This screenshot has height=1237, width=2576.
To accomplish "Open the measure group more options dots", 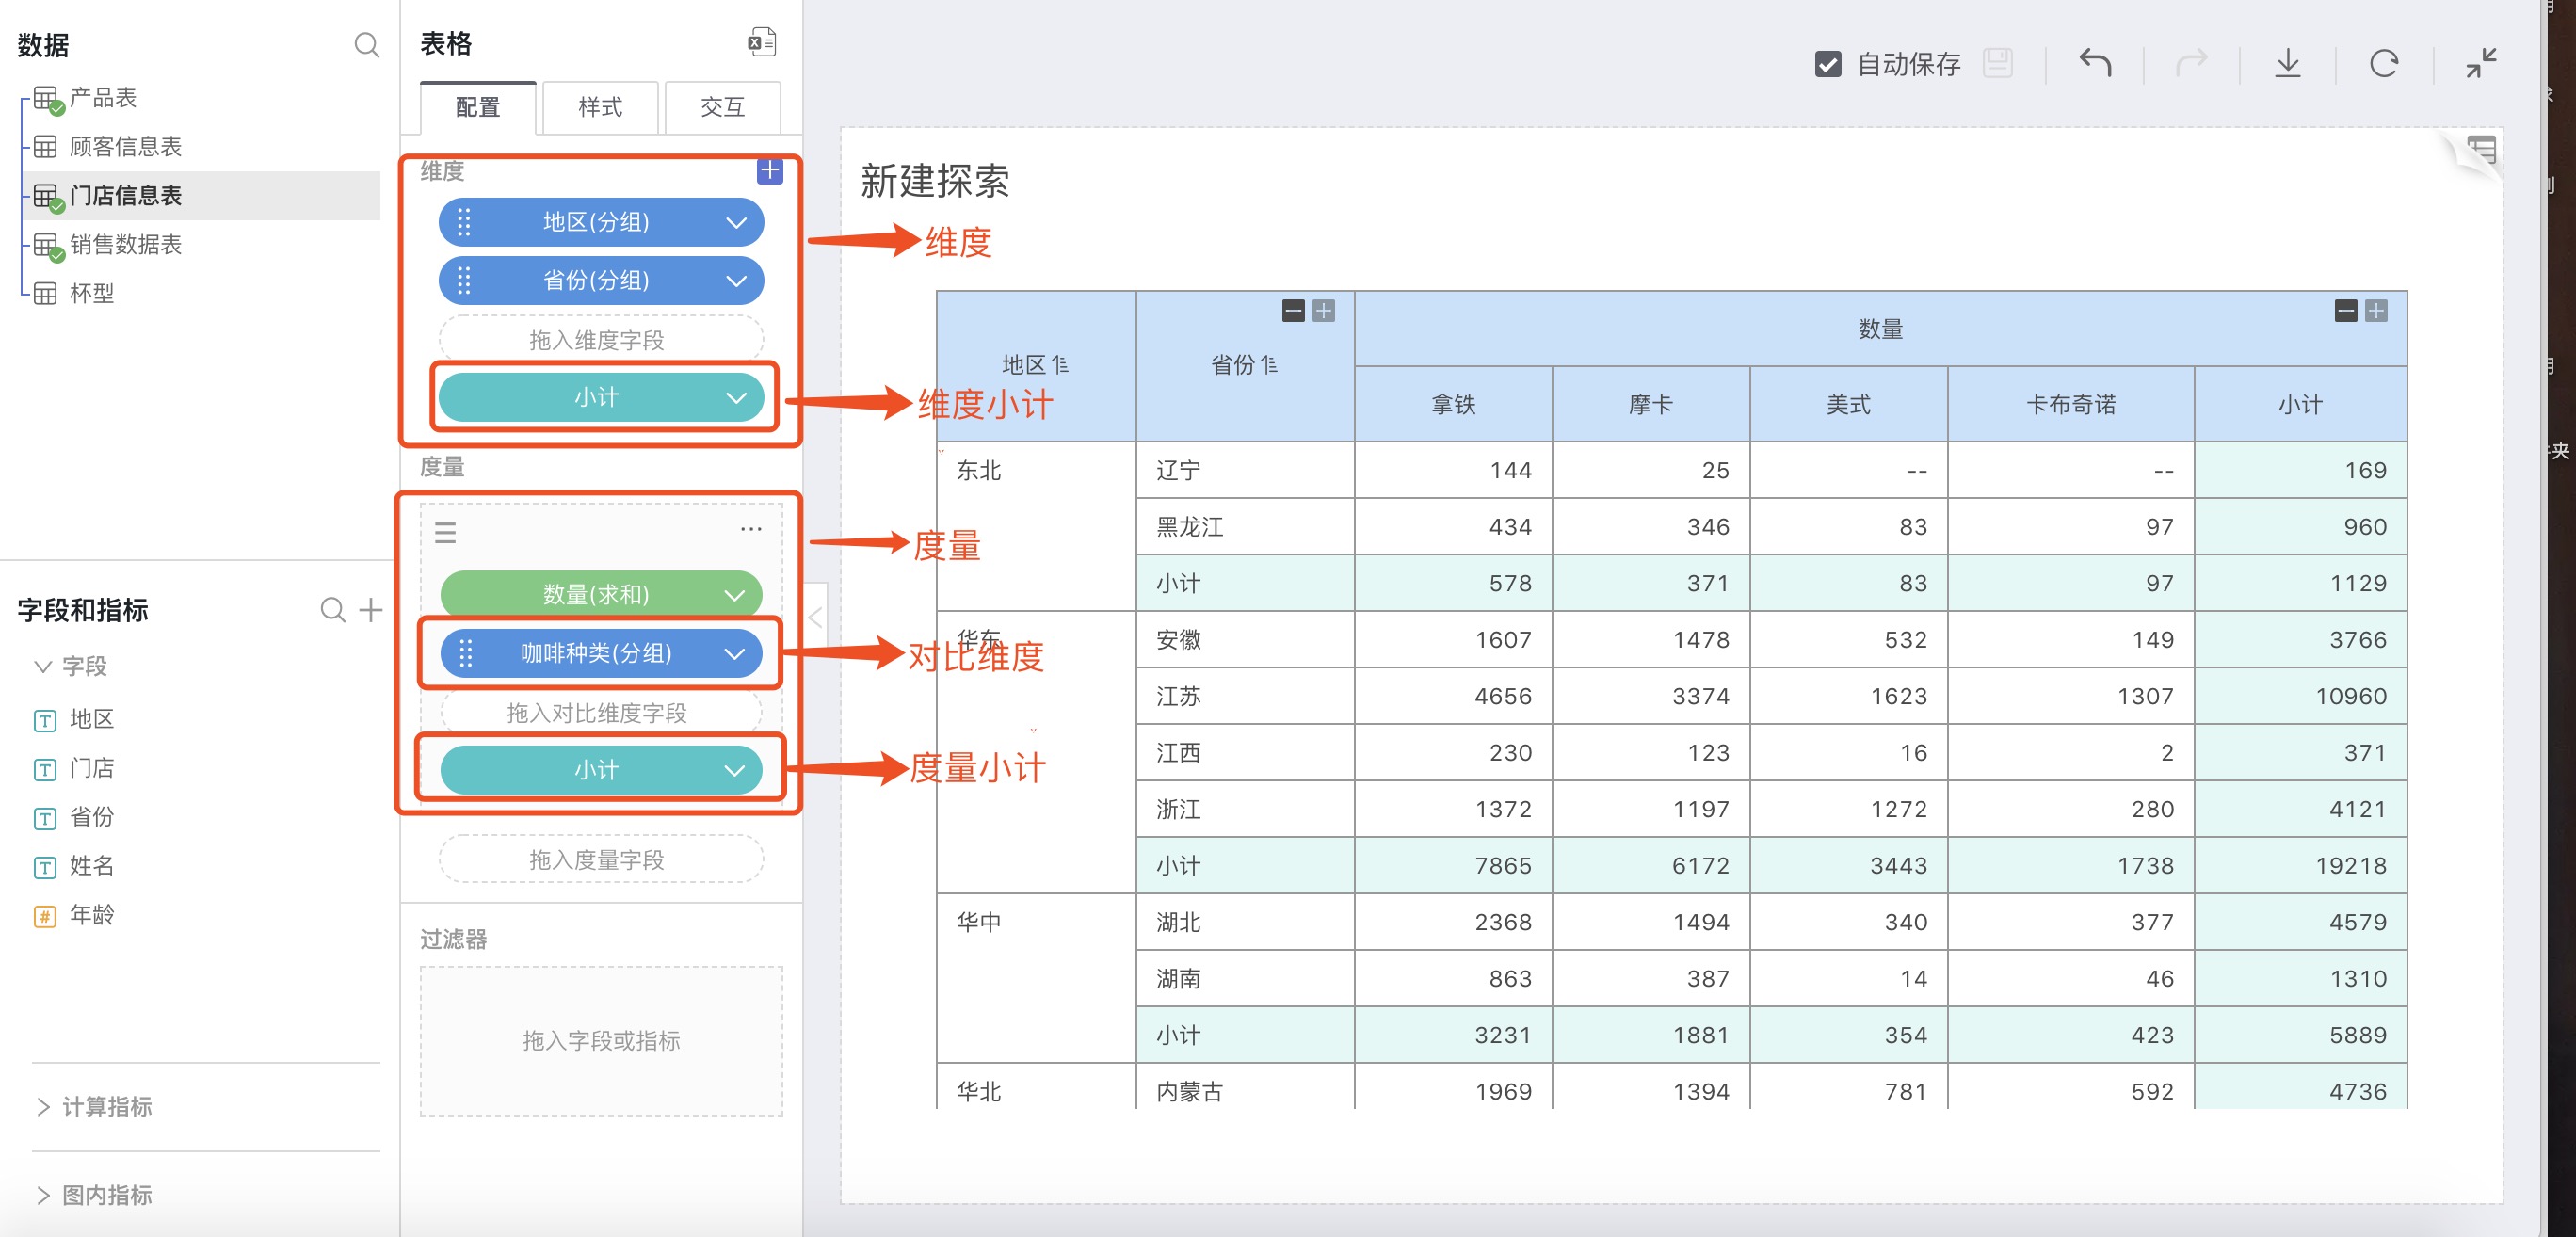I will (751, 529).
